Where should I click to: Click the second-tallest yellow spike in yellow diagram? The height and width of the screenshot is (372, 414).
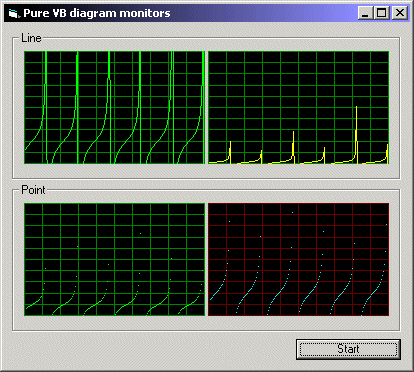293,147
